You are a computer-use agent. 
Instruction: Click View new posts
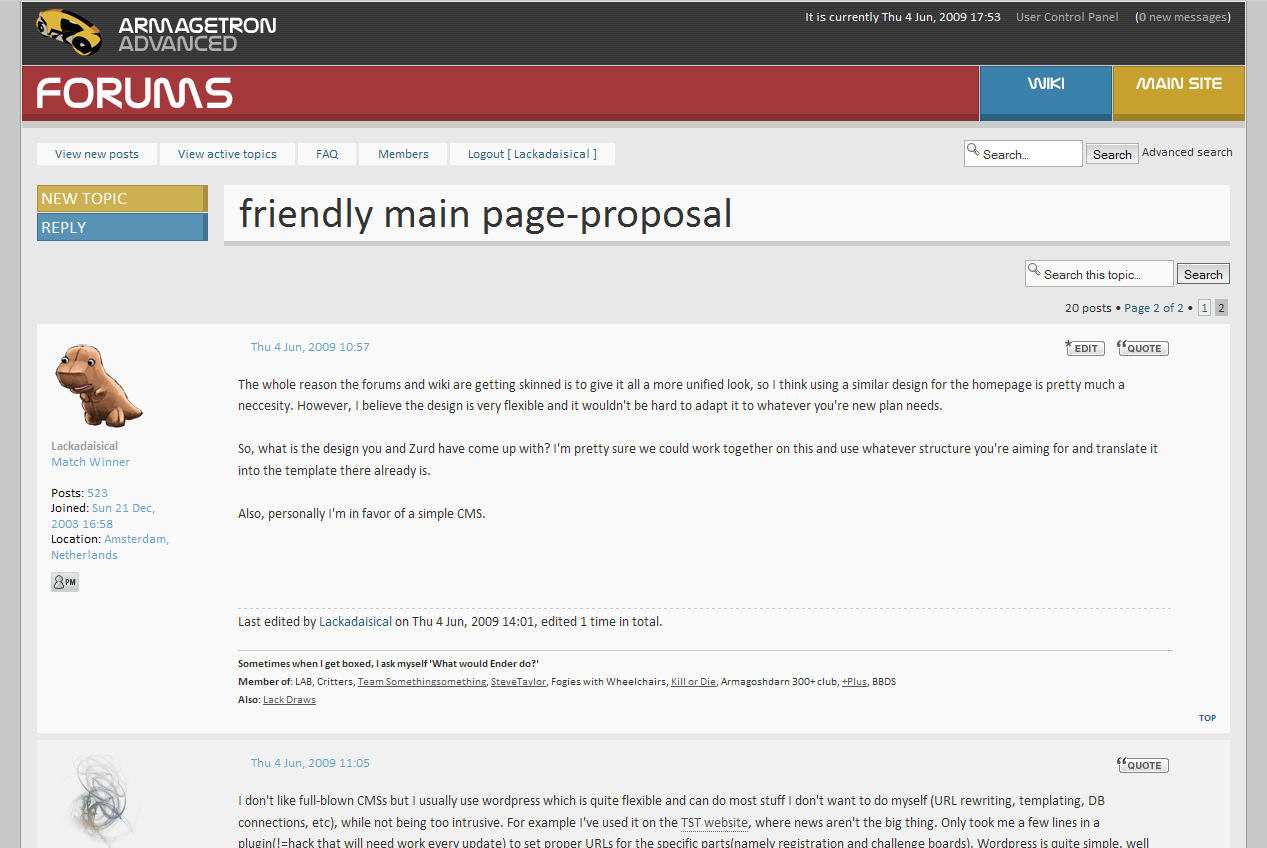[x=97, y=154]
